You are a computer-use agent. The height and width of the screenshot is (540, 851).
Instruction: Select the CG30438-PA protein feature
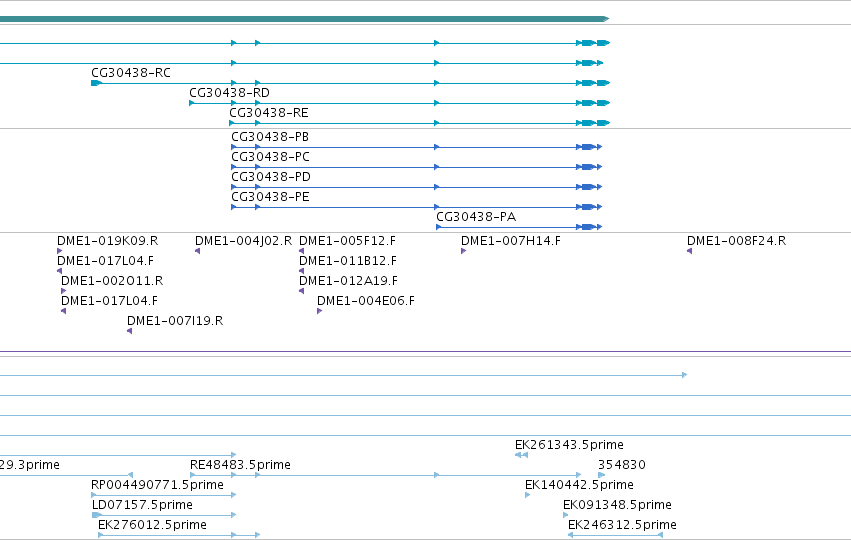point(519,227)
